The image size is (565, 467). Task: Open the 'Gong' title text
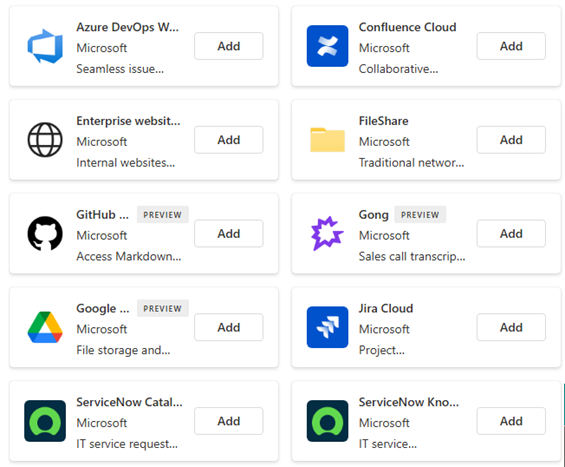(x=374, y=215)
